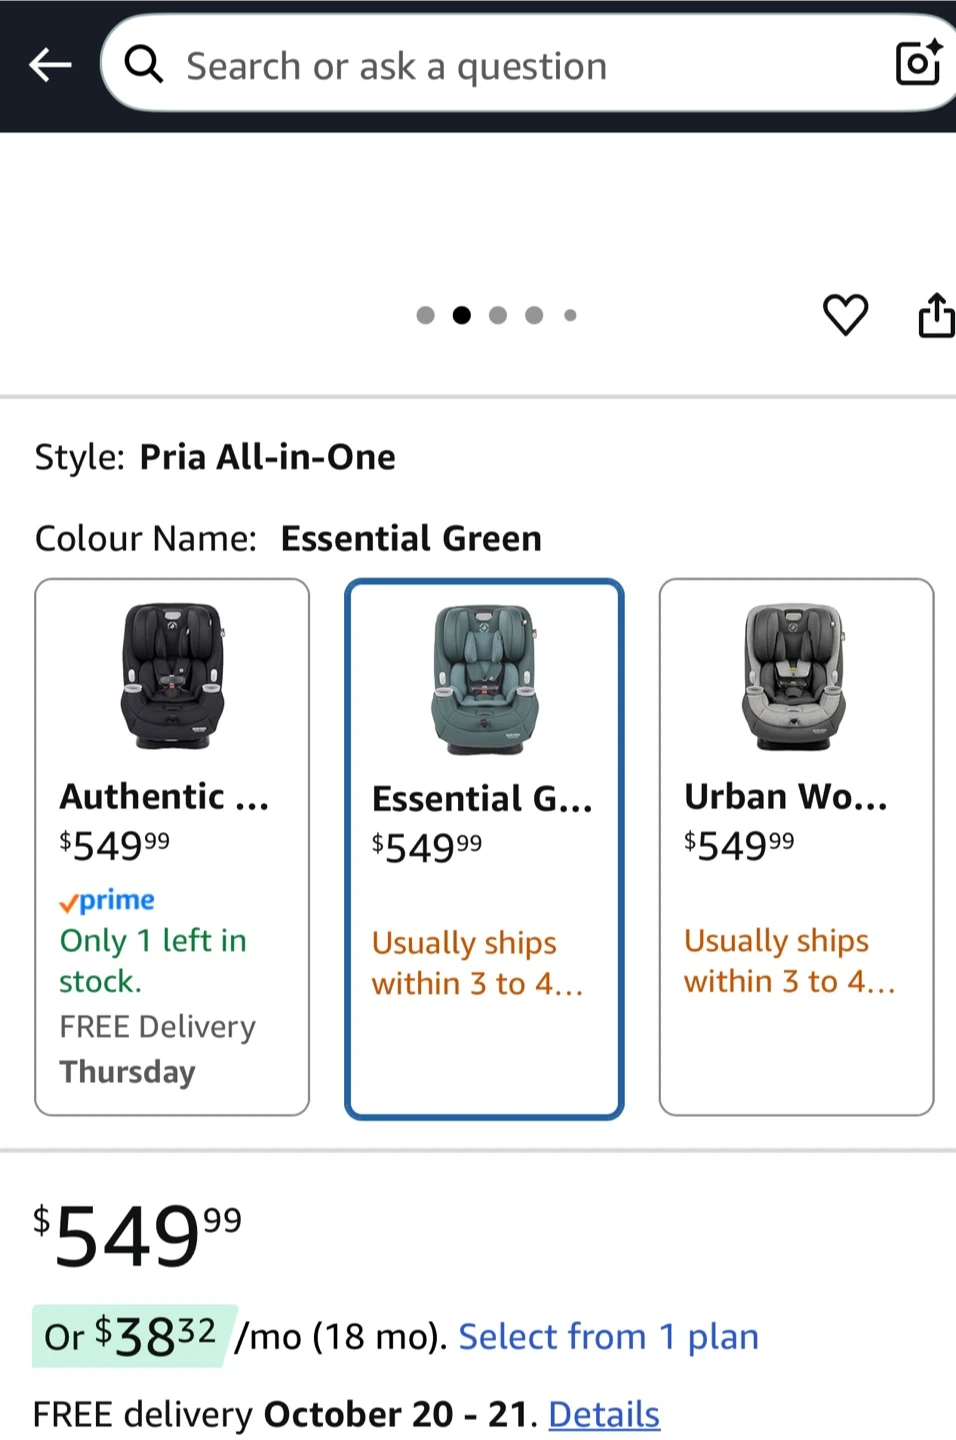Image resolution: width=956 pixels, height=1440 pixels.
Task: Open the Select from 1 plan link
Action: click(608, 1337)
